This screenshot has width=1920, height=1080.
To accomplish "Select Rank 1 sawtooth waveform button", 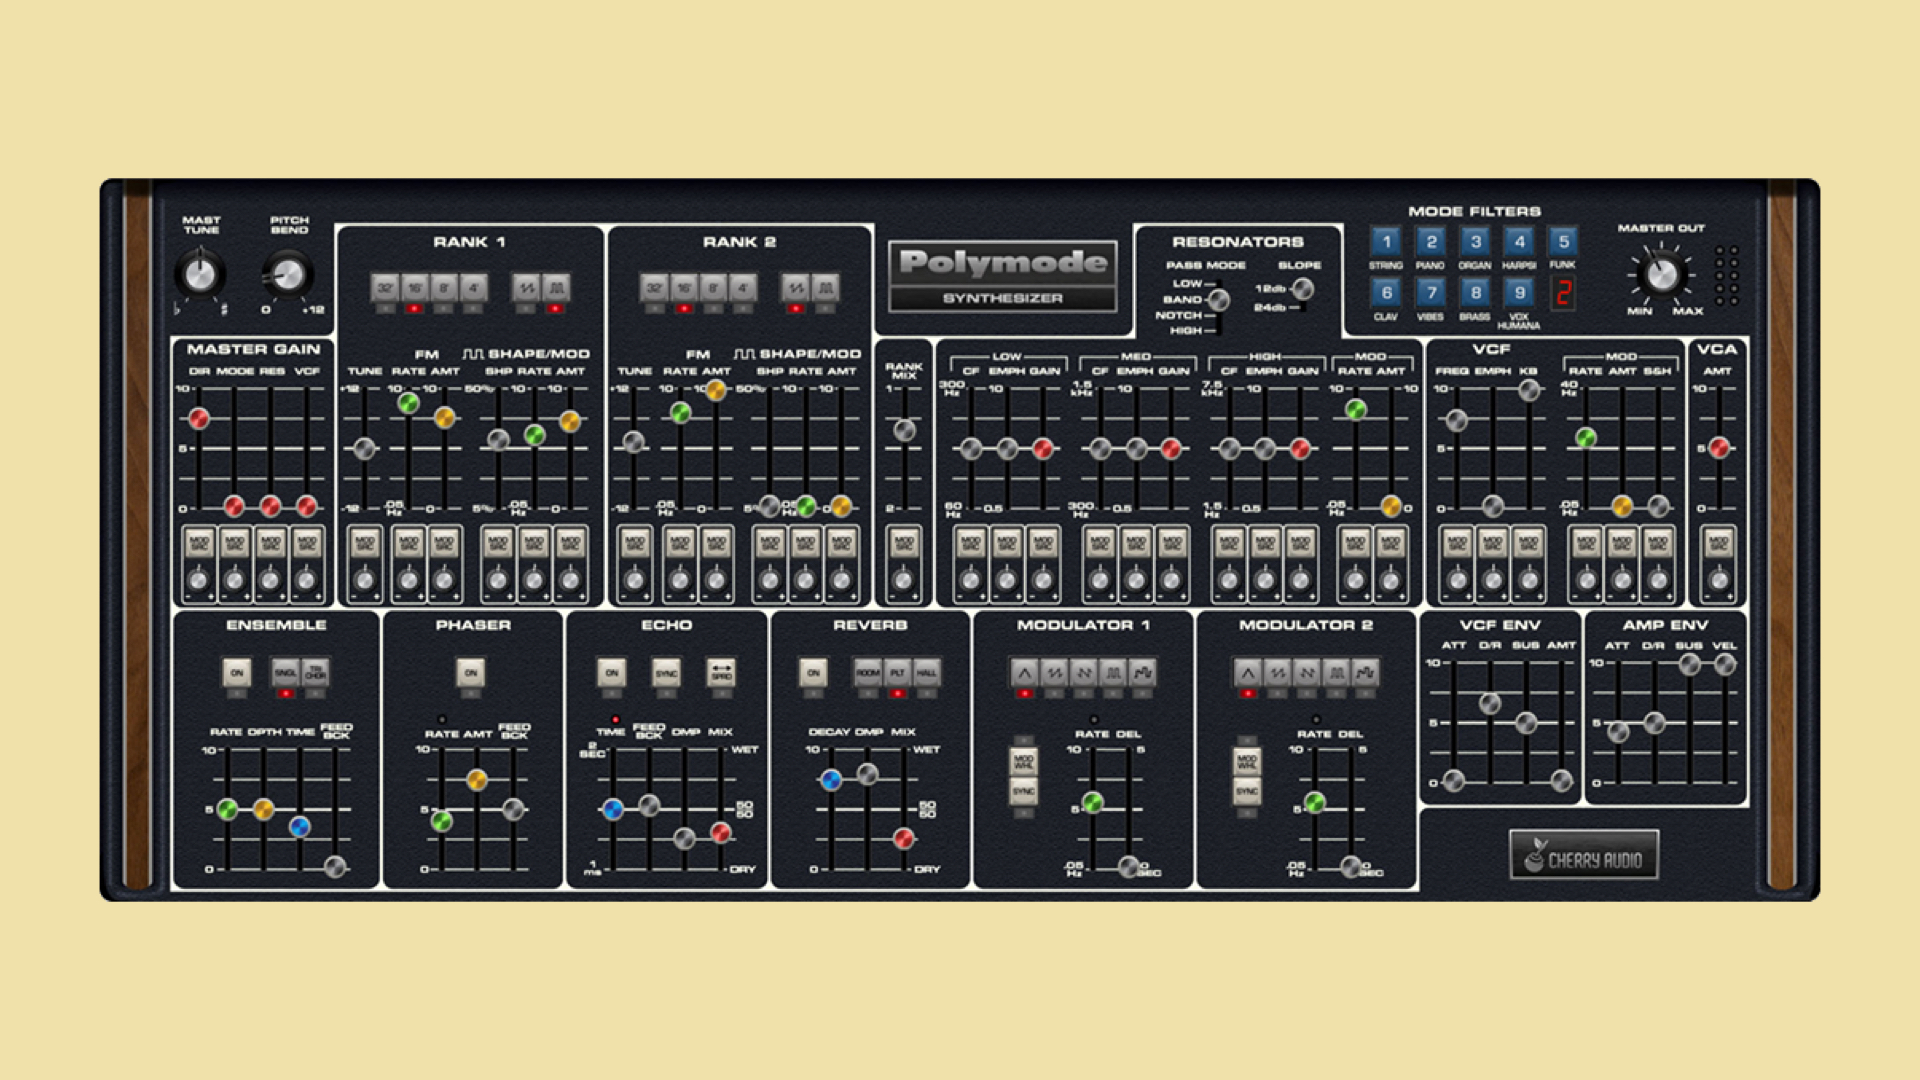I will tap(525, 288).
